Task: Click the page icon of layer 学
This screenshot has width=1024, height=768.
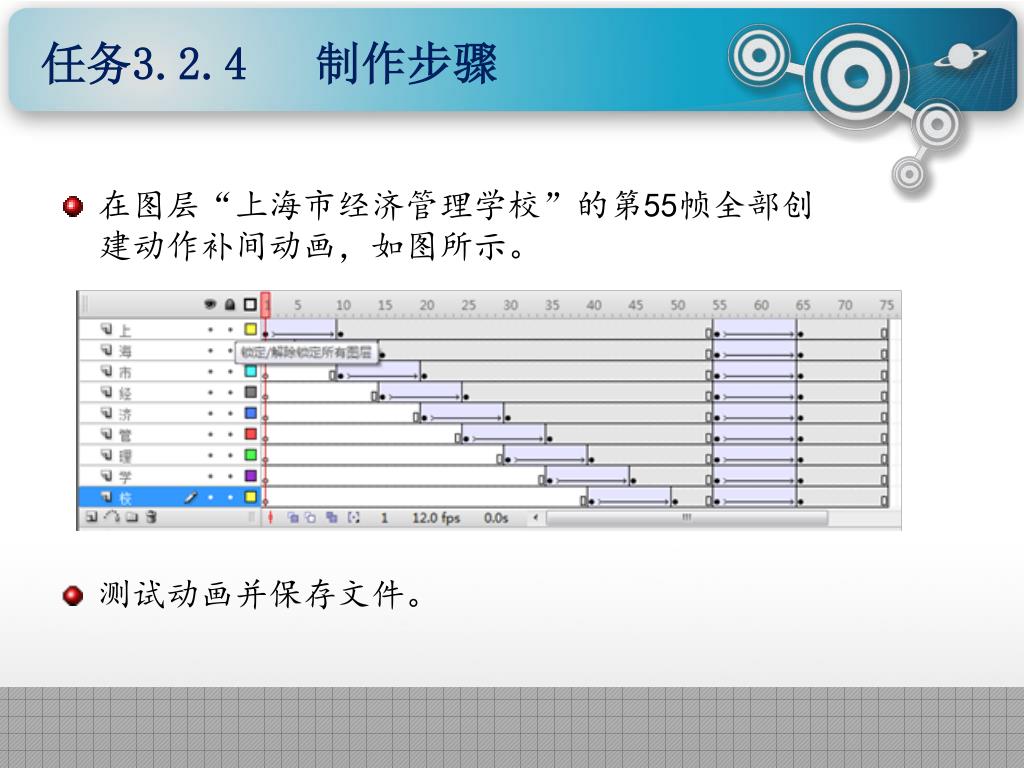Action: point(106,475)
